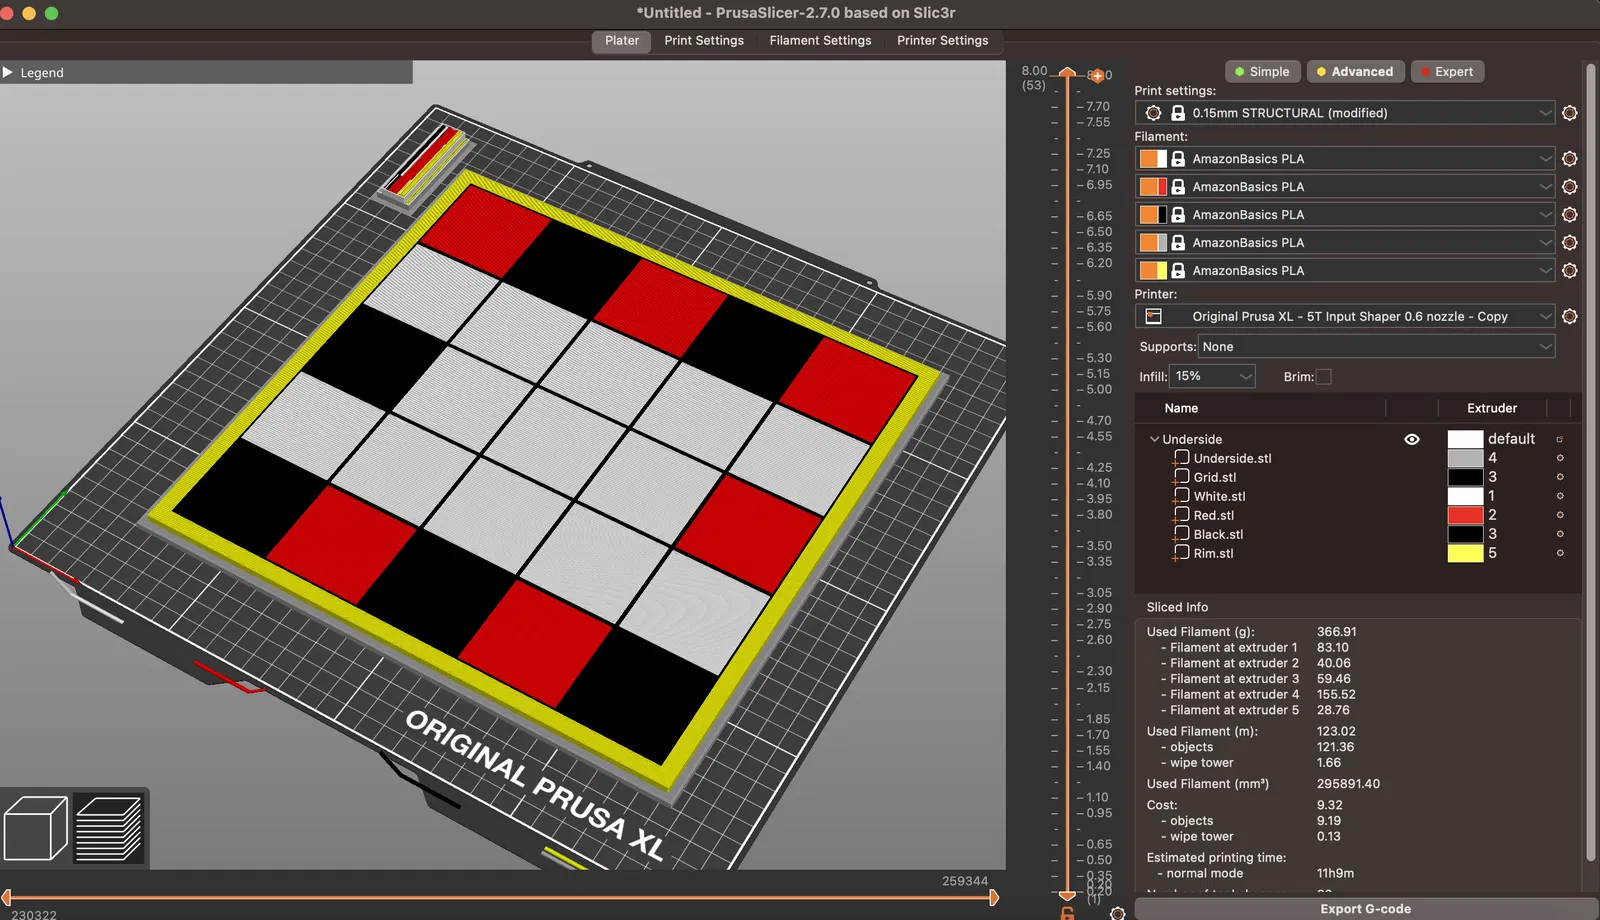The width and height of the screenshot is (1600, 920).
Task: Expand the Legend panel
Action: [x=9, y=72]
